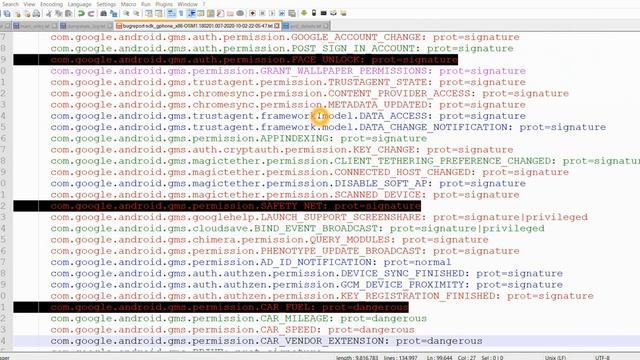This screenshot has height=360, width=640.
Task: Open the Language menu
Action: pyautogui.click(x=80, y=4)
